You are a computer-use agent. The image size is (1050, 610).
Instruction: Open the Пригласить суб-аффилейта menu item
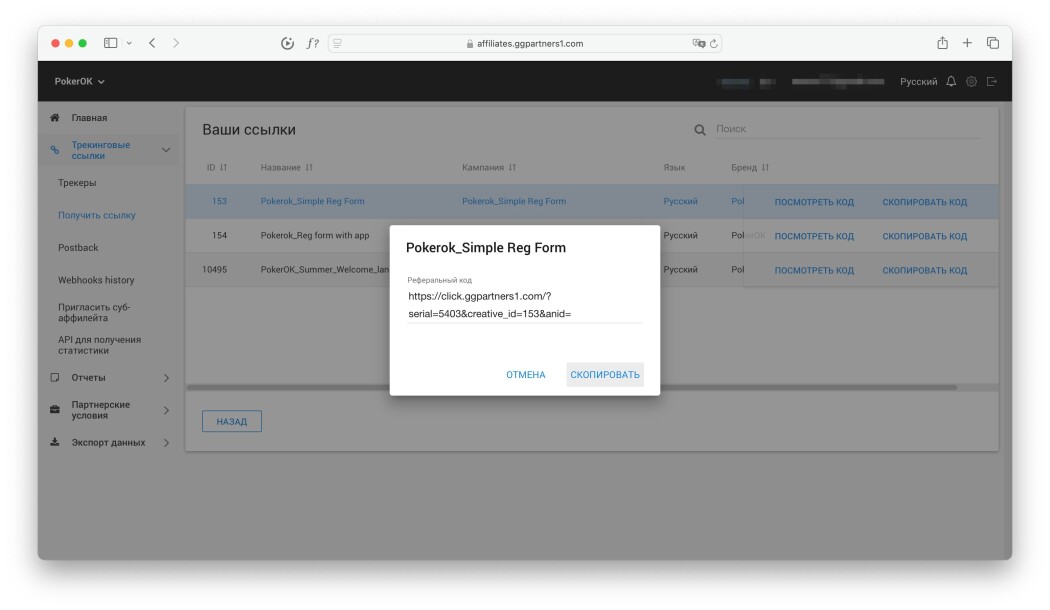point(94,313)
